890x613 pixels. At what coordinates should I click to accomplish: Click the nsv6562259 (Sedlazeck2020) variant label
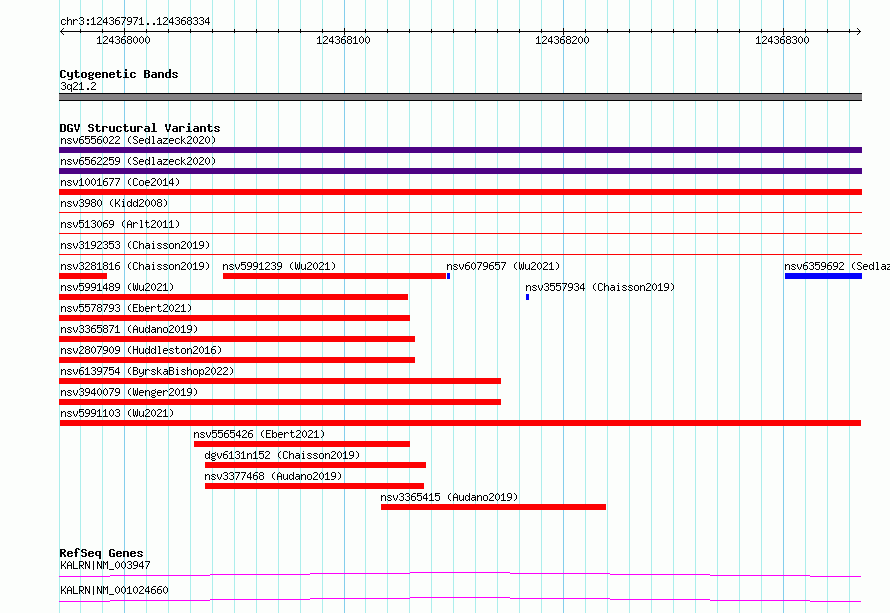pyautogui.click(x=138, y=161)
